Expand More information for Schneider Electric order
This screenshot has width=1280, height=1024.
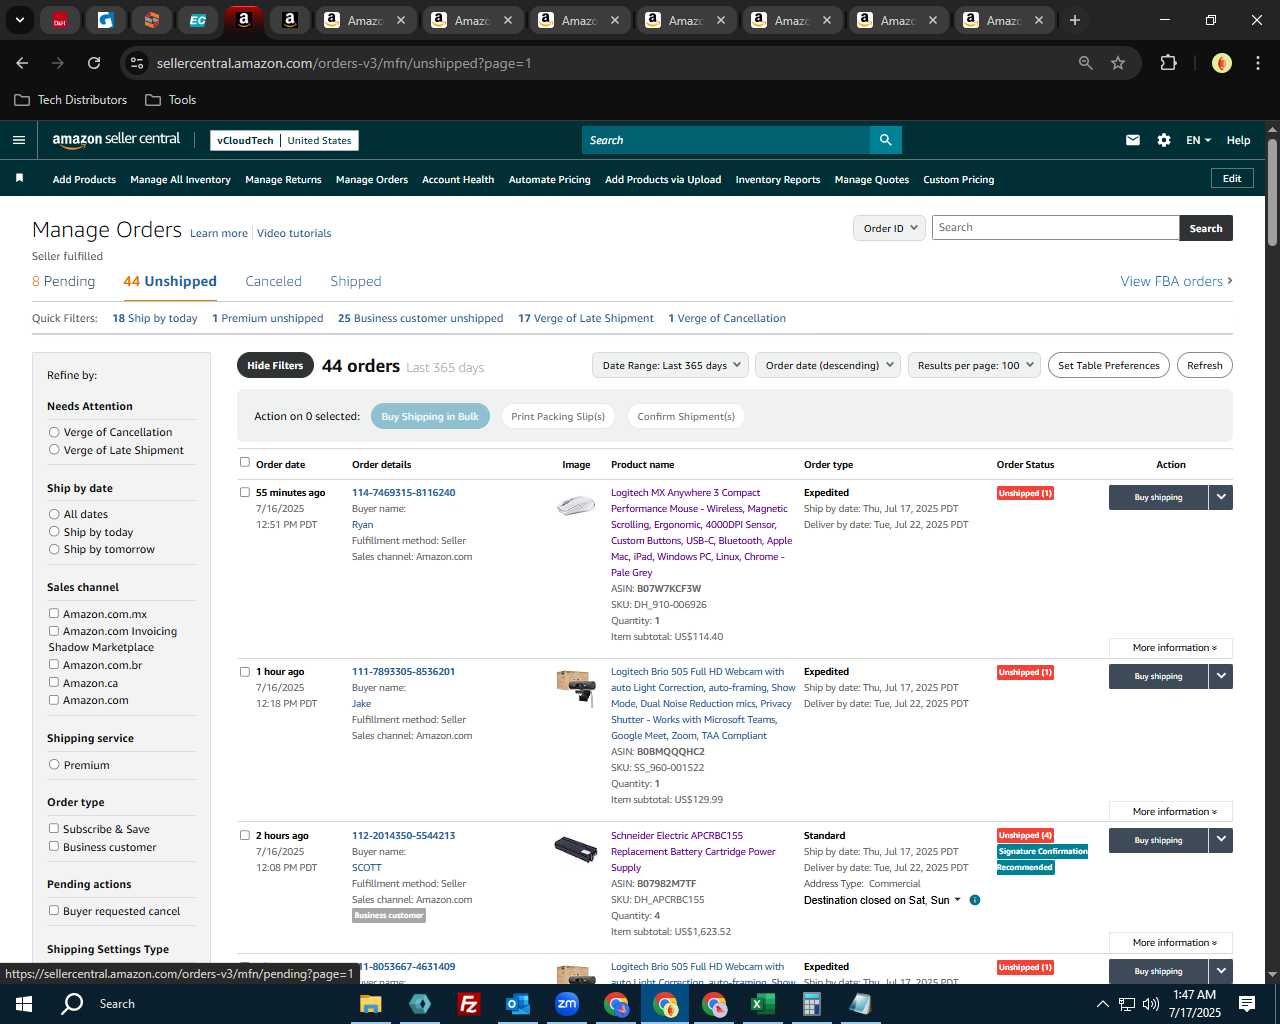click(1171, 943)
